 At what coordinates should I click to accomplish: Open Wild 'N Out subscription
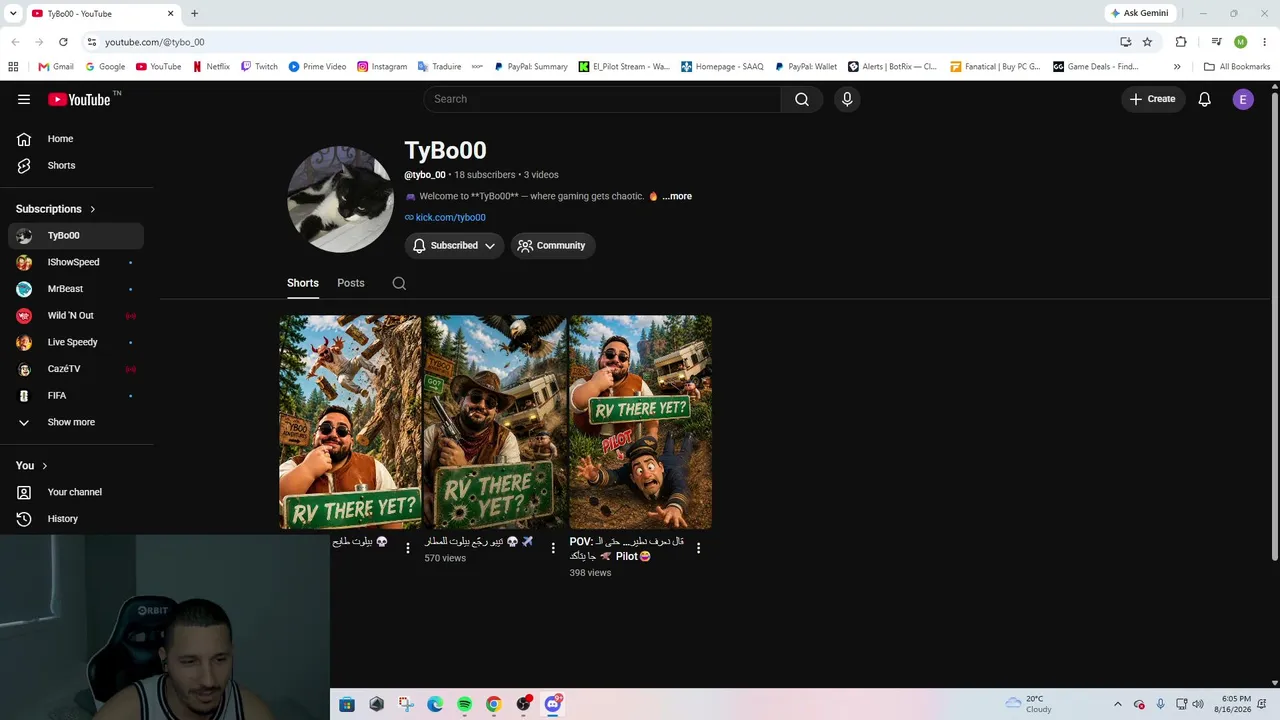[x=76, y=316]
